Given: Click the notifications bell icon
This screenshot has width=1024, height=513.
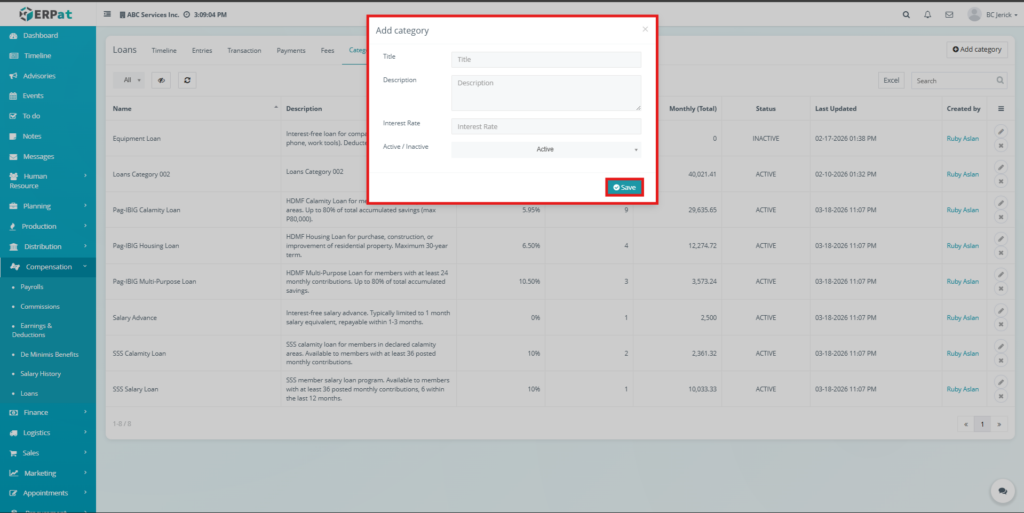Looking at the screenshot, I should tap(927, 15).
